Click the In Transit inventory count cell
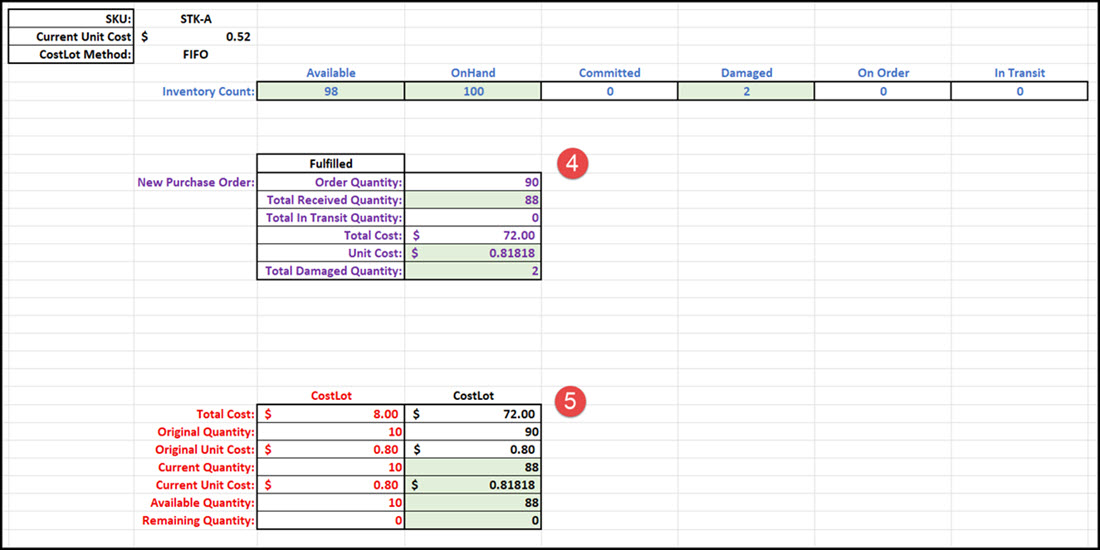The height and width of the screenshot is (550, 1100). [x=1018, y=91]
